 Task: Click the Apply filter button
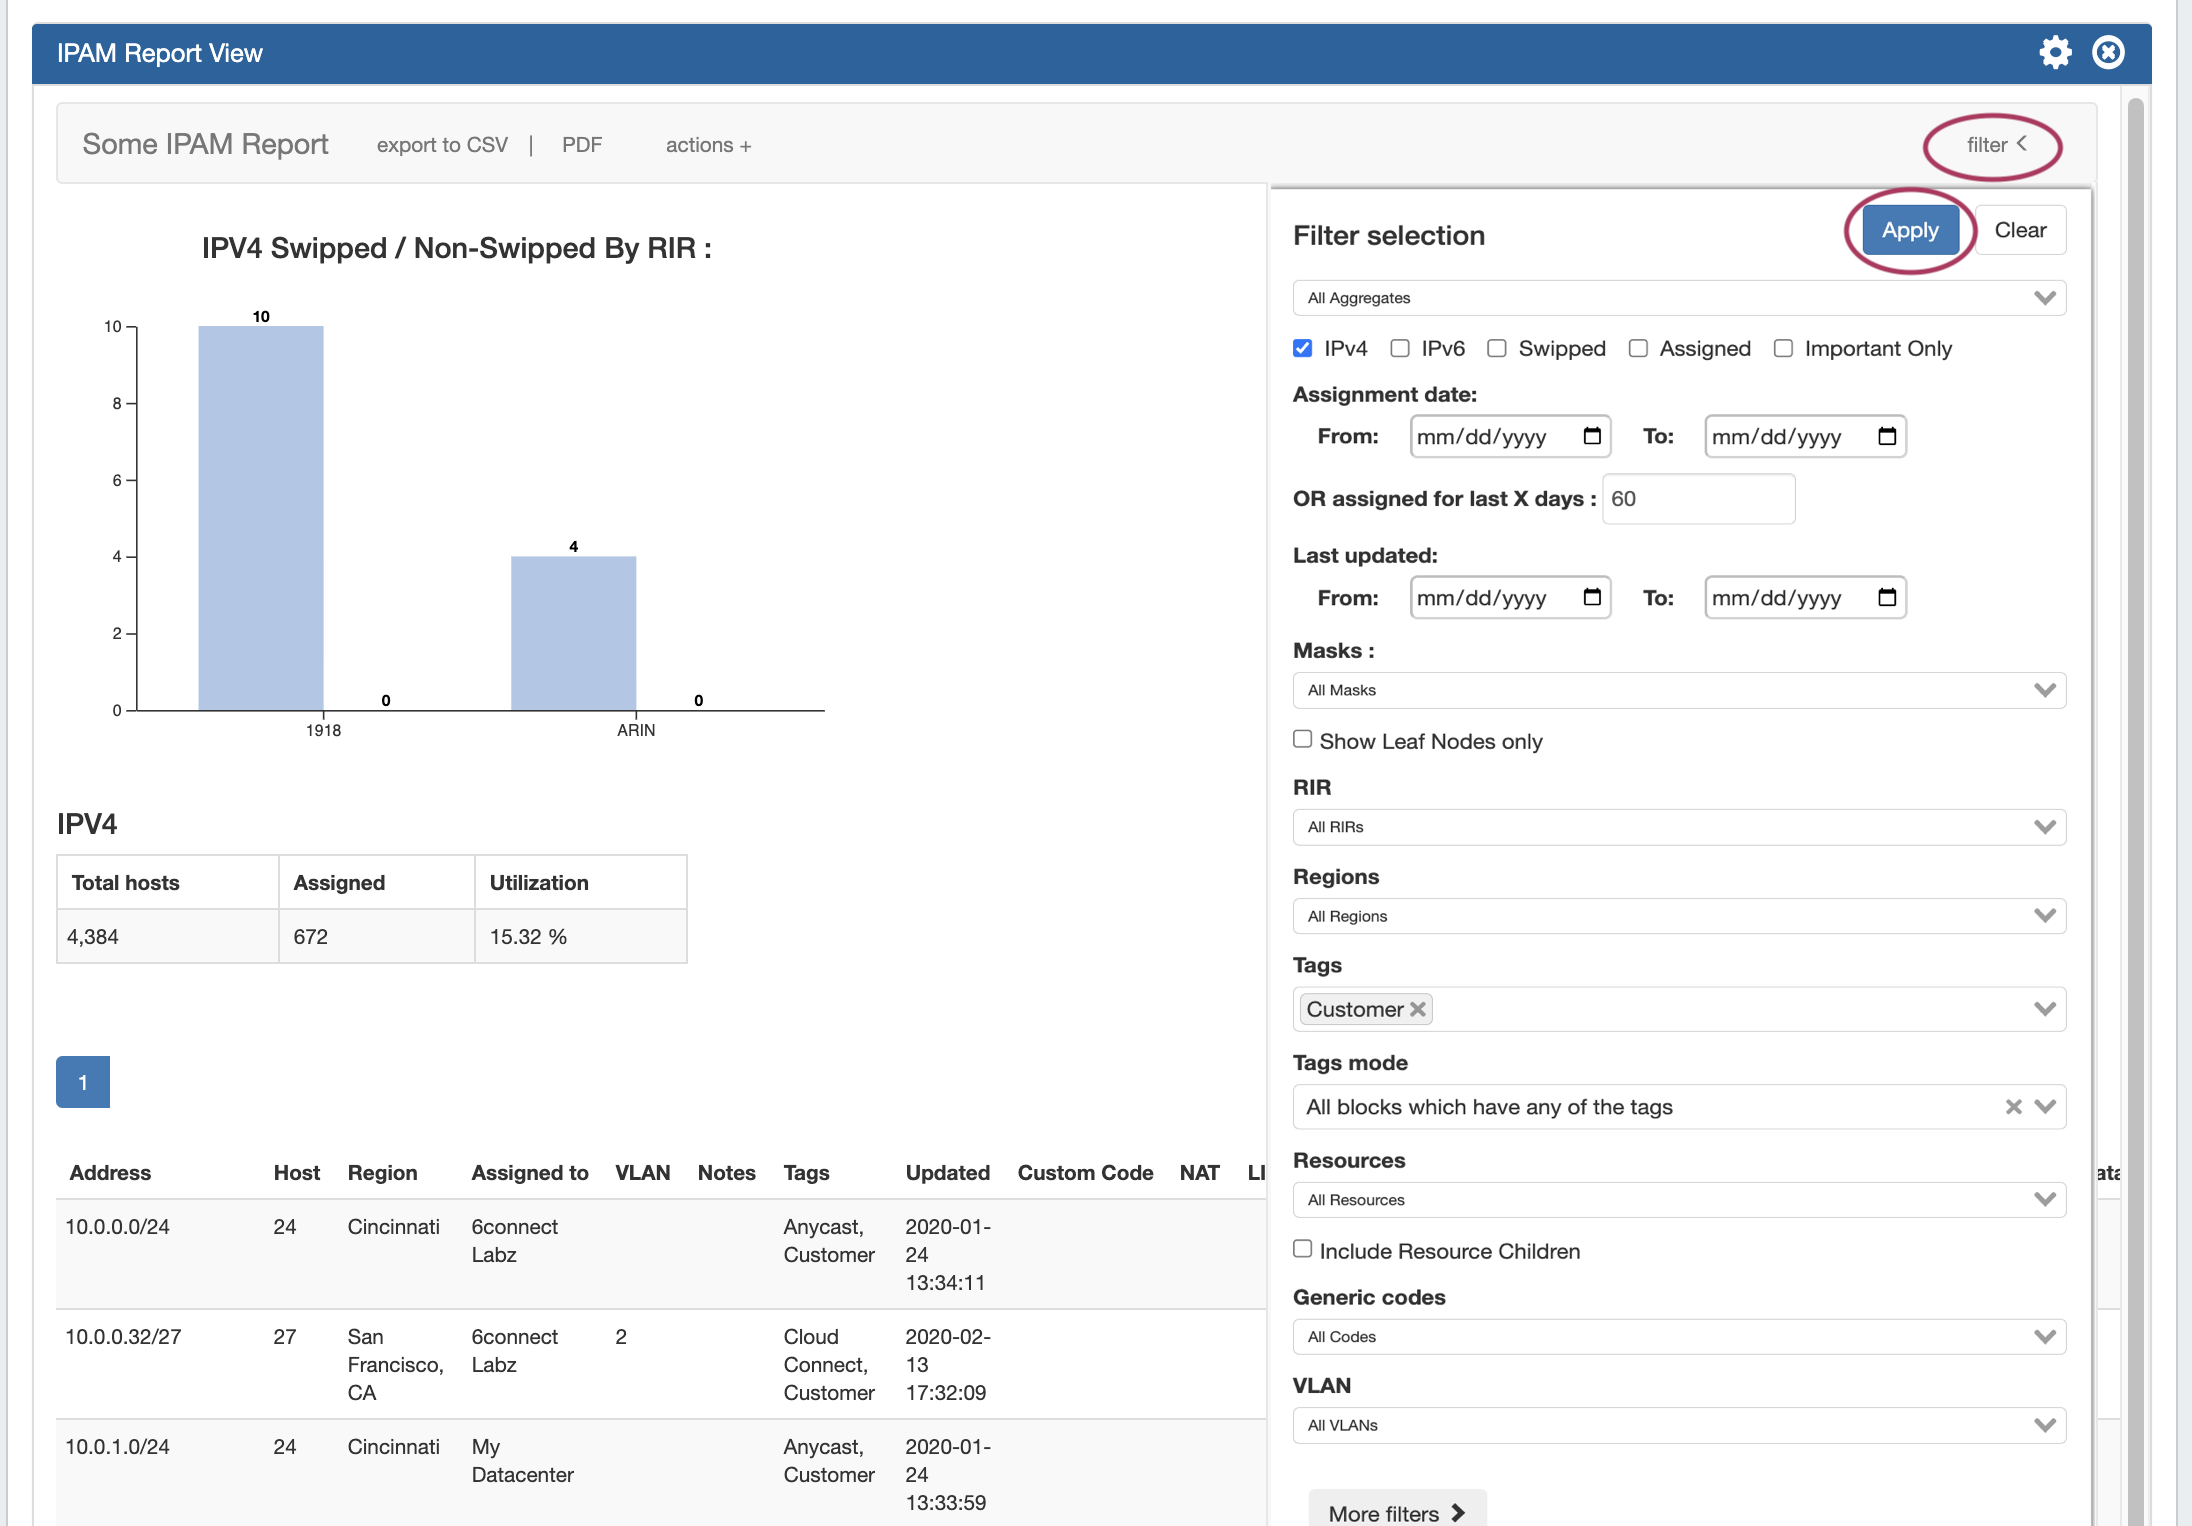click(x=1909, y=231)
